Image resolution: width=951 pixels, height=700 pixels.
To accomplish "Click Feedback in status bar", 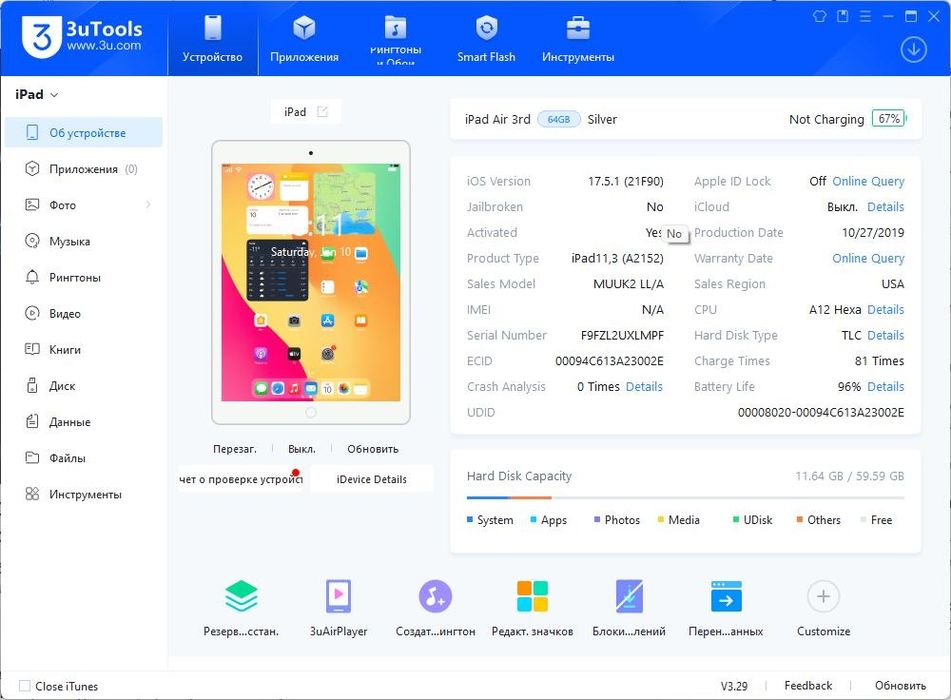I will (x=808, y=685).
